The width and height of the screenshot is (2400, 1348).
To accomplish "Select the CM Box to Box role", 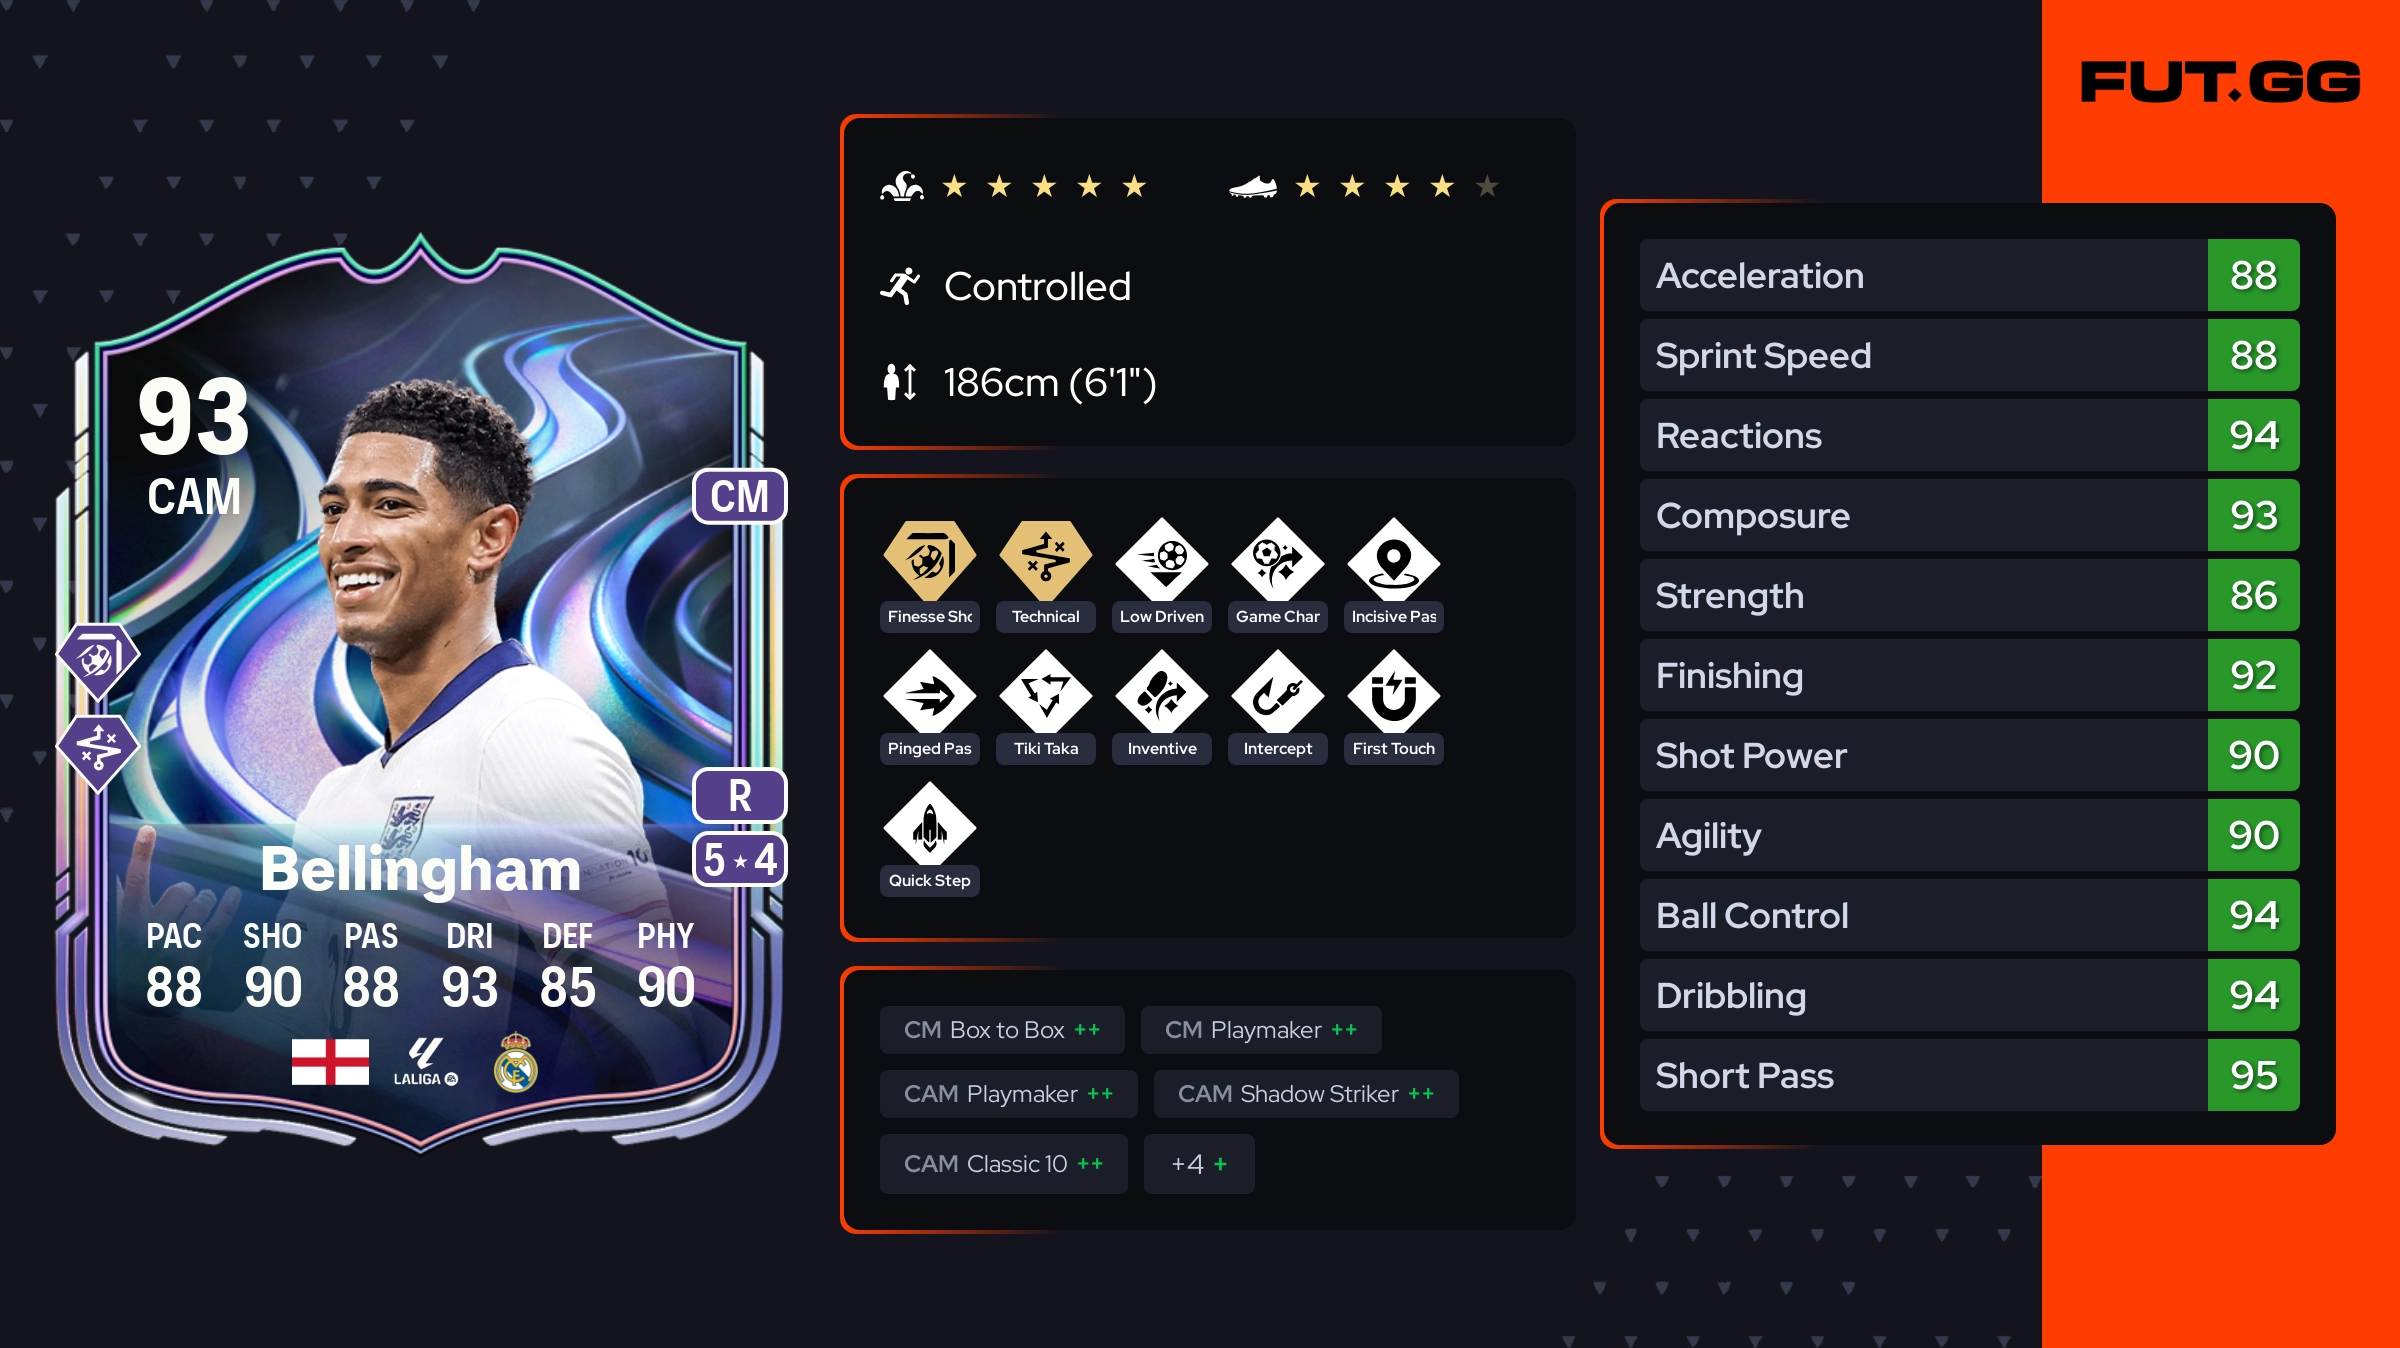I will pyautogui.click(x=1002, y=1030).
